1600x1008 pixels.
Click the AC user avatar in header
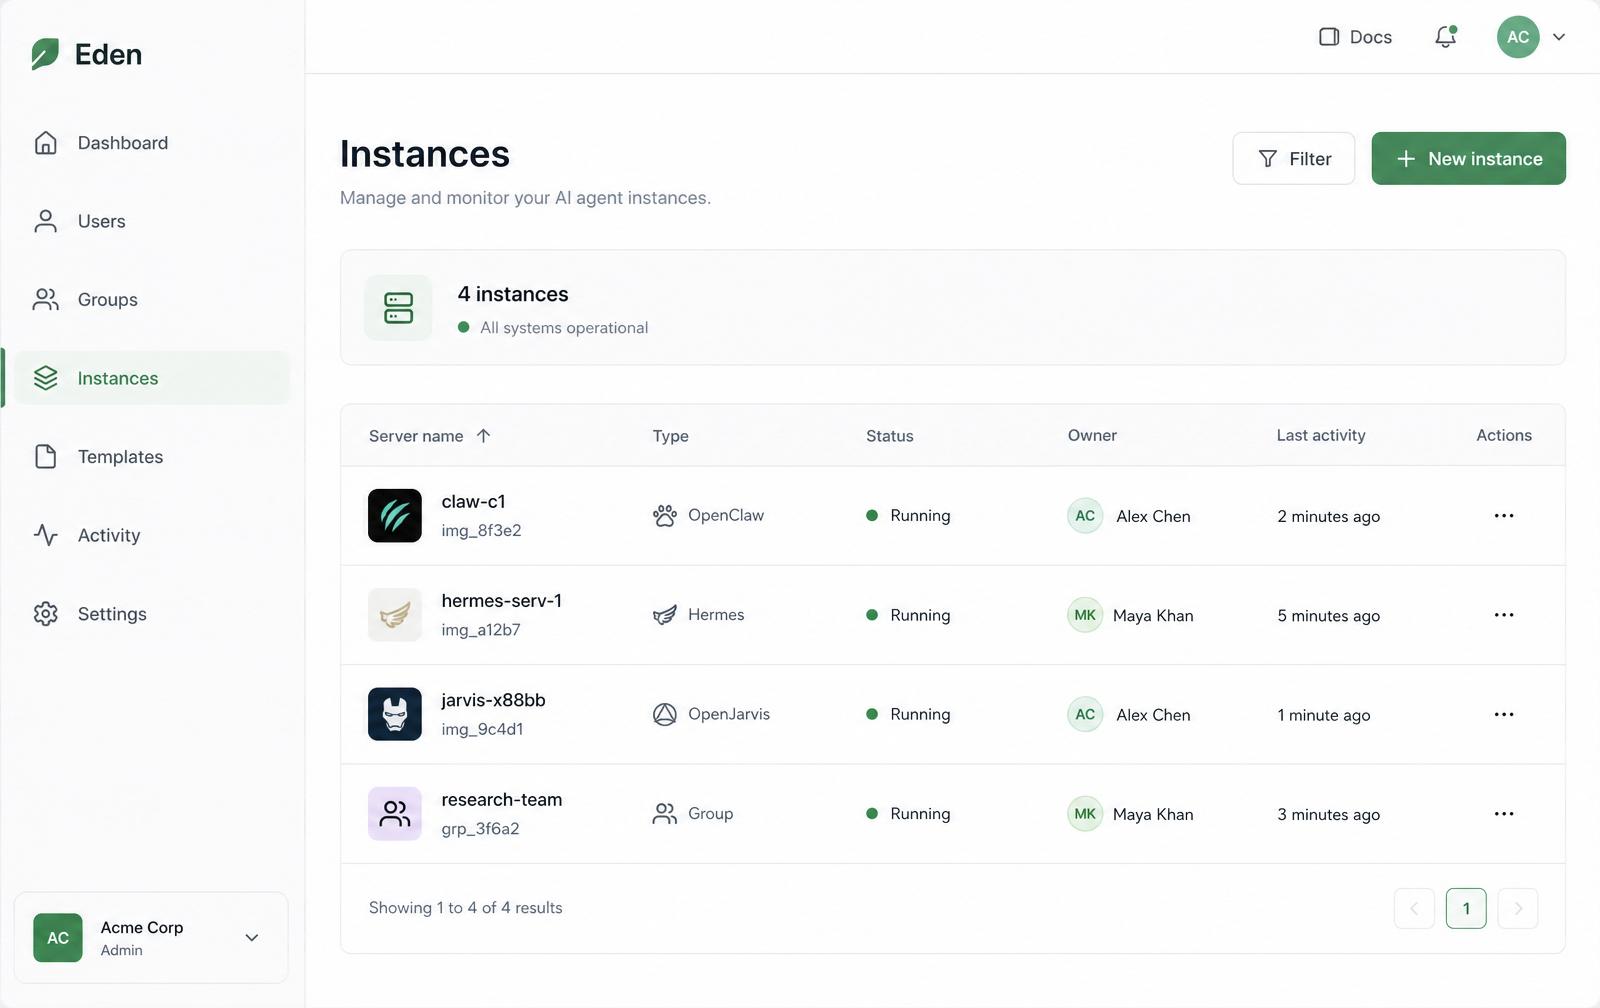[1518, 37]
